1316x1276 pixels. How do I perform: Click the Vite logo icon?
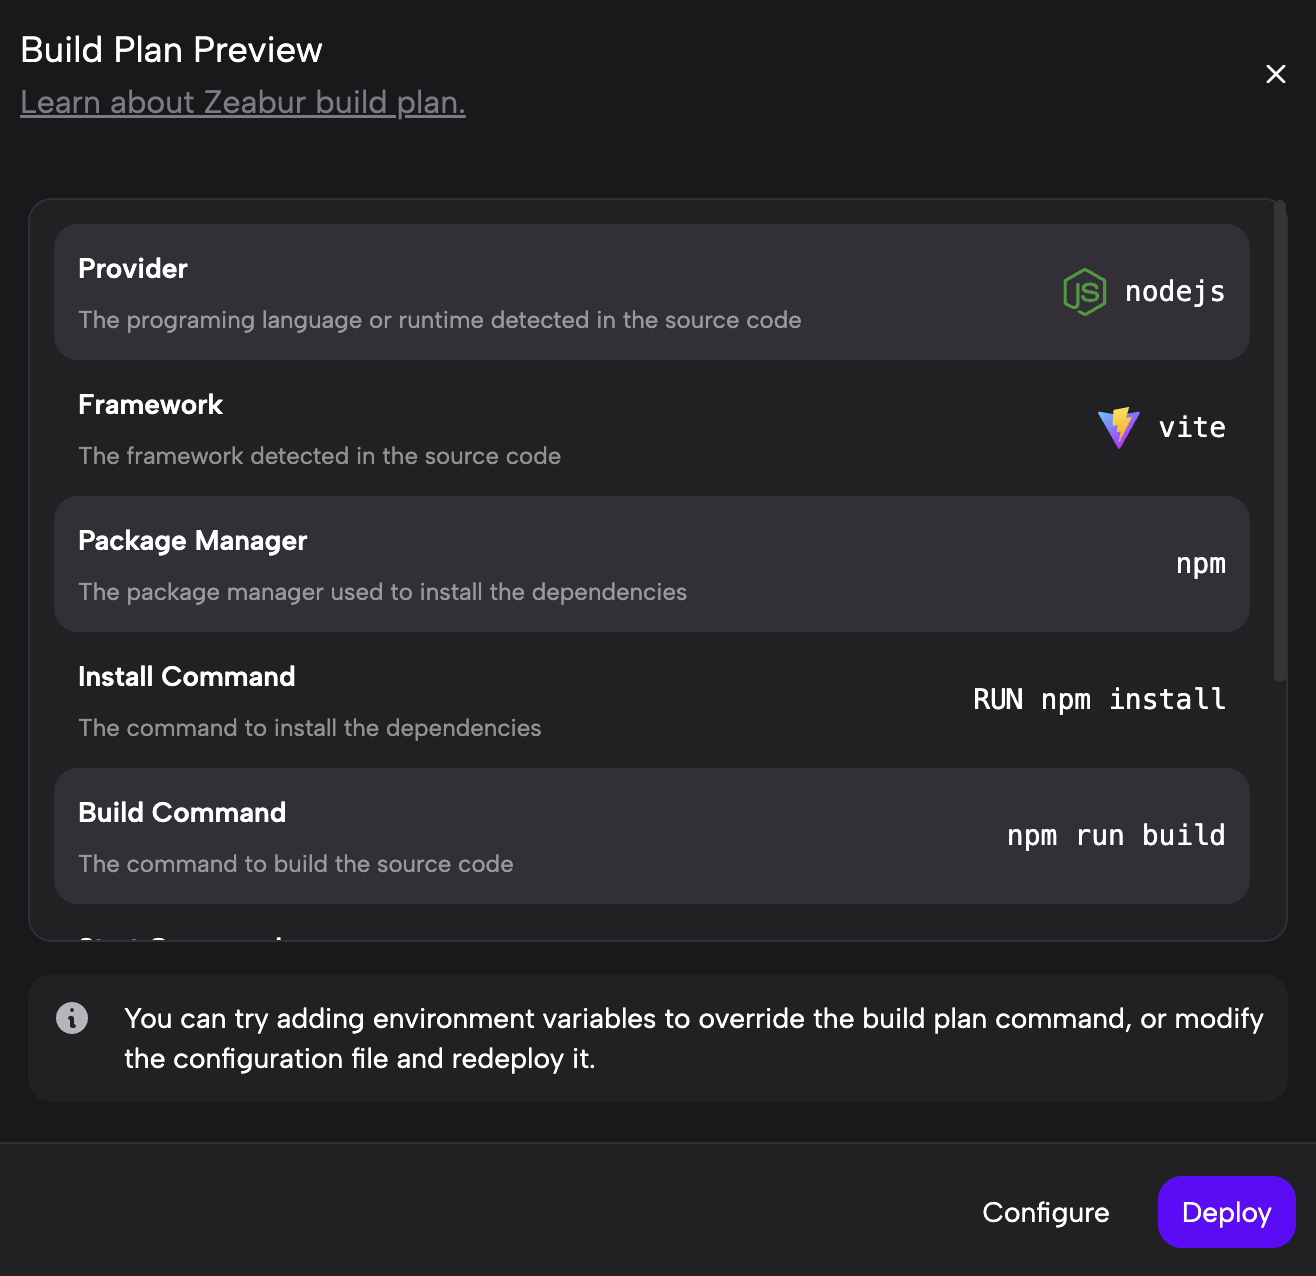[1118, 428]
